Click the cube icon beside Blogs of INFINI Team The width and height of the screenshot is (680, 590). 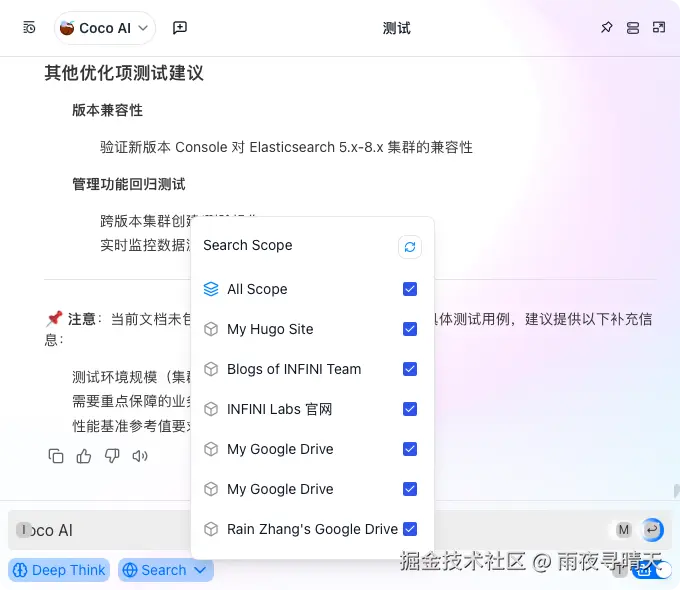[x=211, y=369]
